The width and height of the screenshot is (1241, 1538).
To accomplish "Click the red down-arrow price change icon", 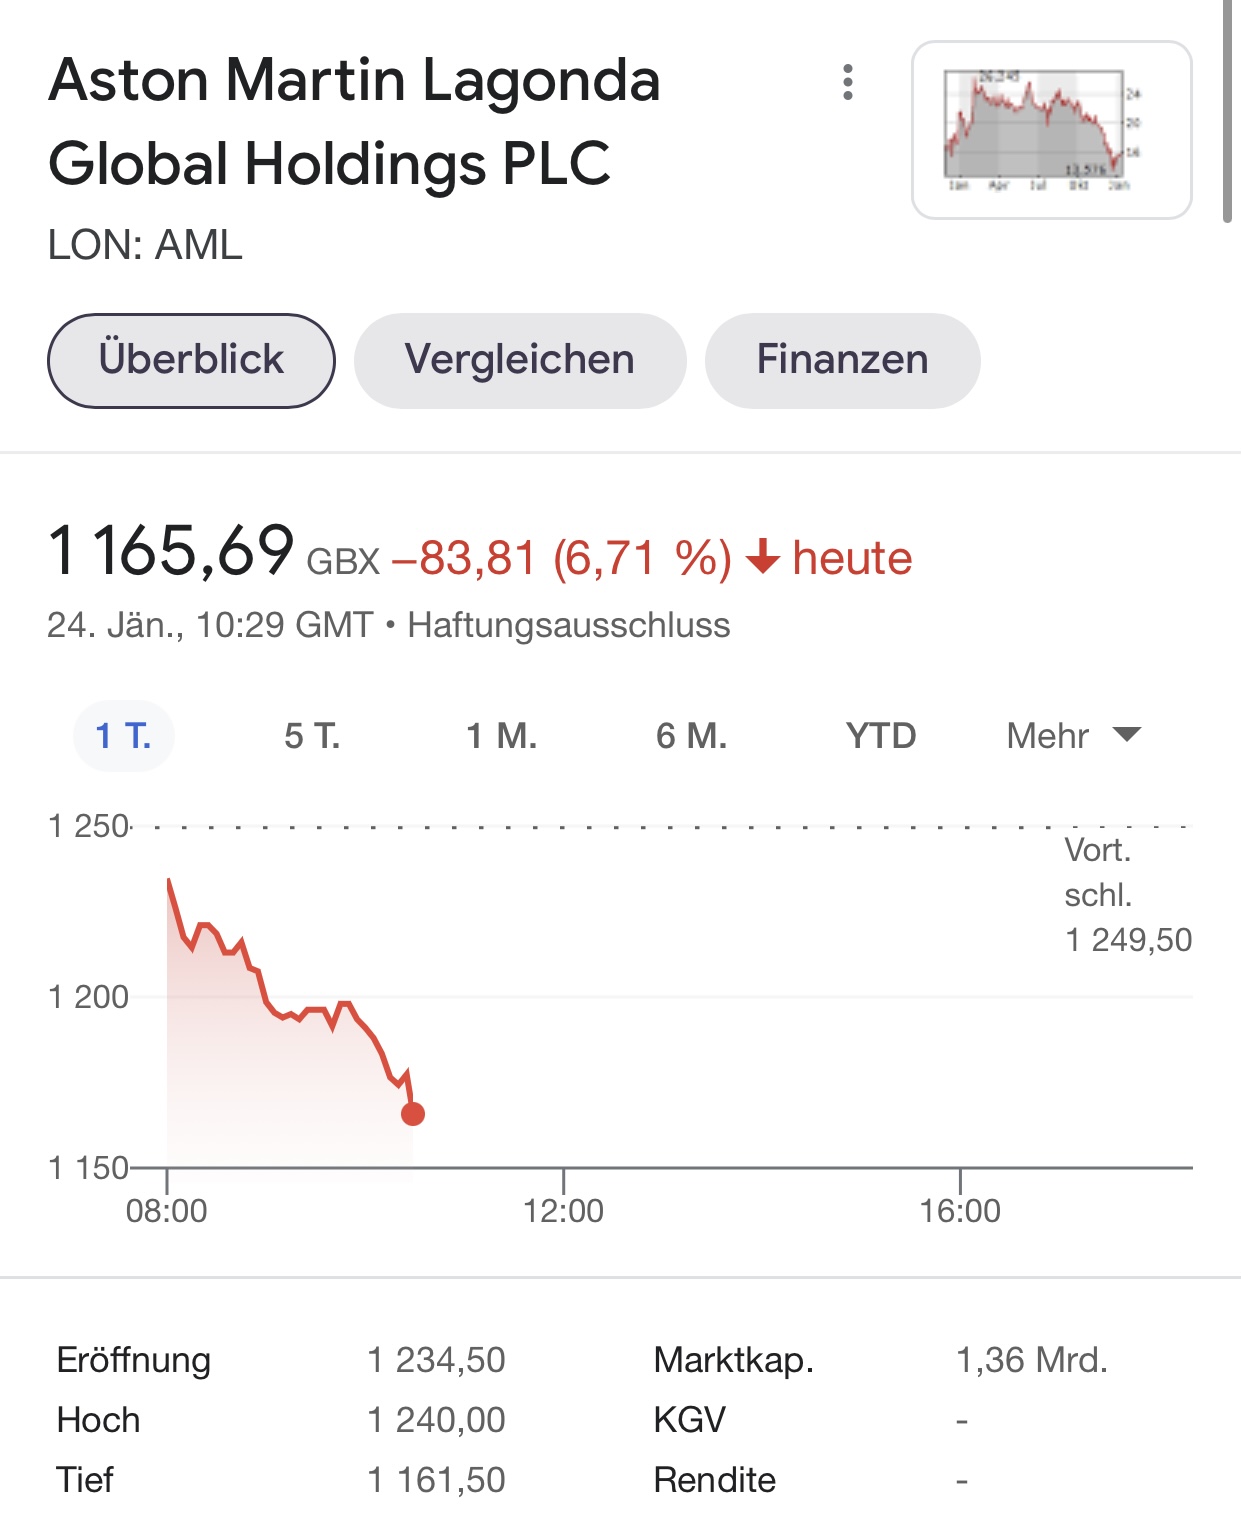I will coord(763,557).
